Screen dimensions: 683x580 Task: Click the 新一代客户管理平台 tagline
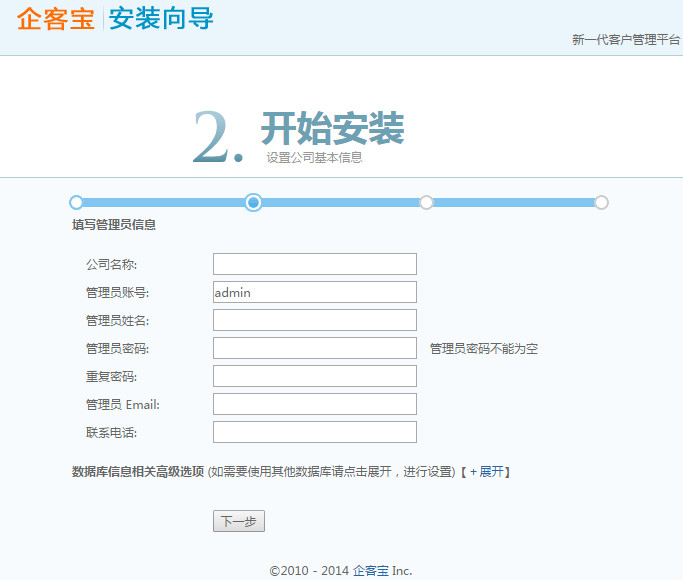pyautogui.click(x=626, y=40)
